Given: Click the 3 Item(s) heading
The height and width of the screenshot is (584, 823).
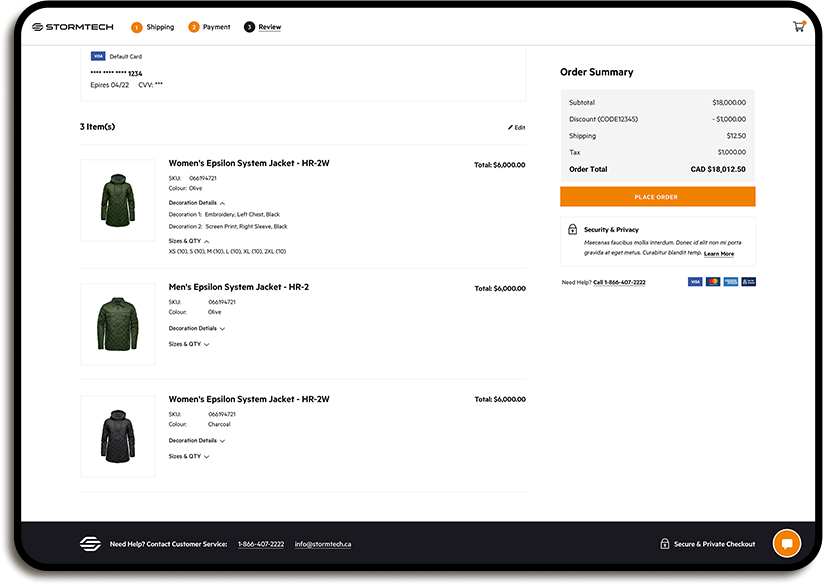Looking at the screenshot, I should pyautogui.click(x=97, y=126).
